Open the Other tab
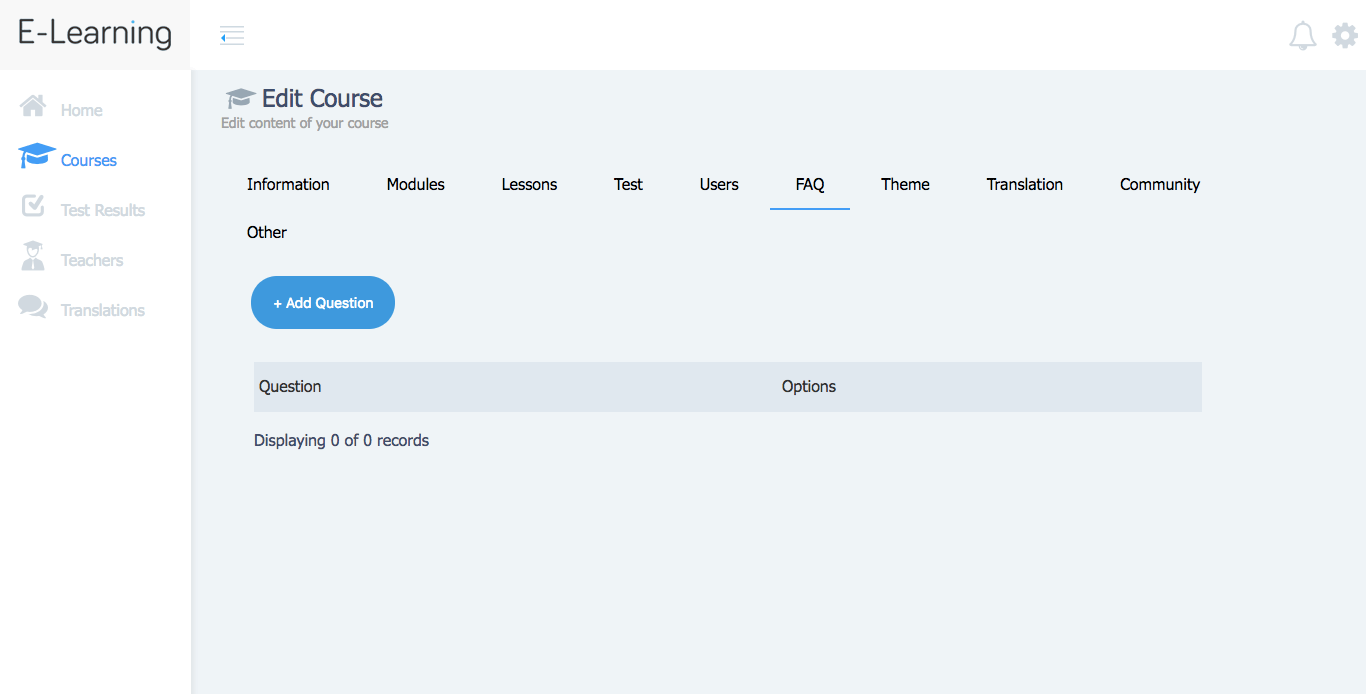The image size is (1366, 694). tap(267, 232)
